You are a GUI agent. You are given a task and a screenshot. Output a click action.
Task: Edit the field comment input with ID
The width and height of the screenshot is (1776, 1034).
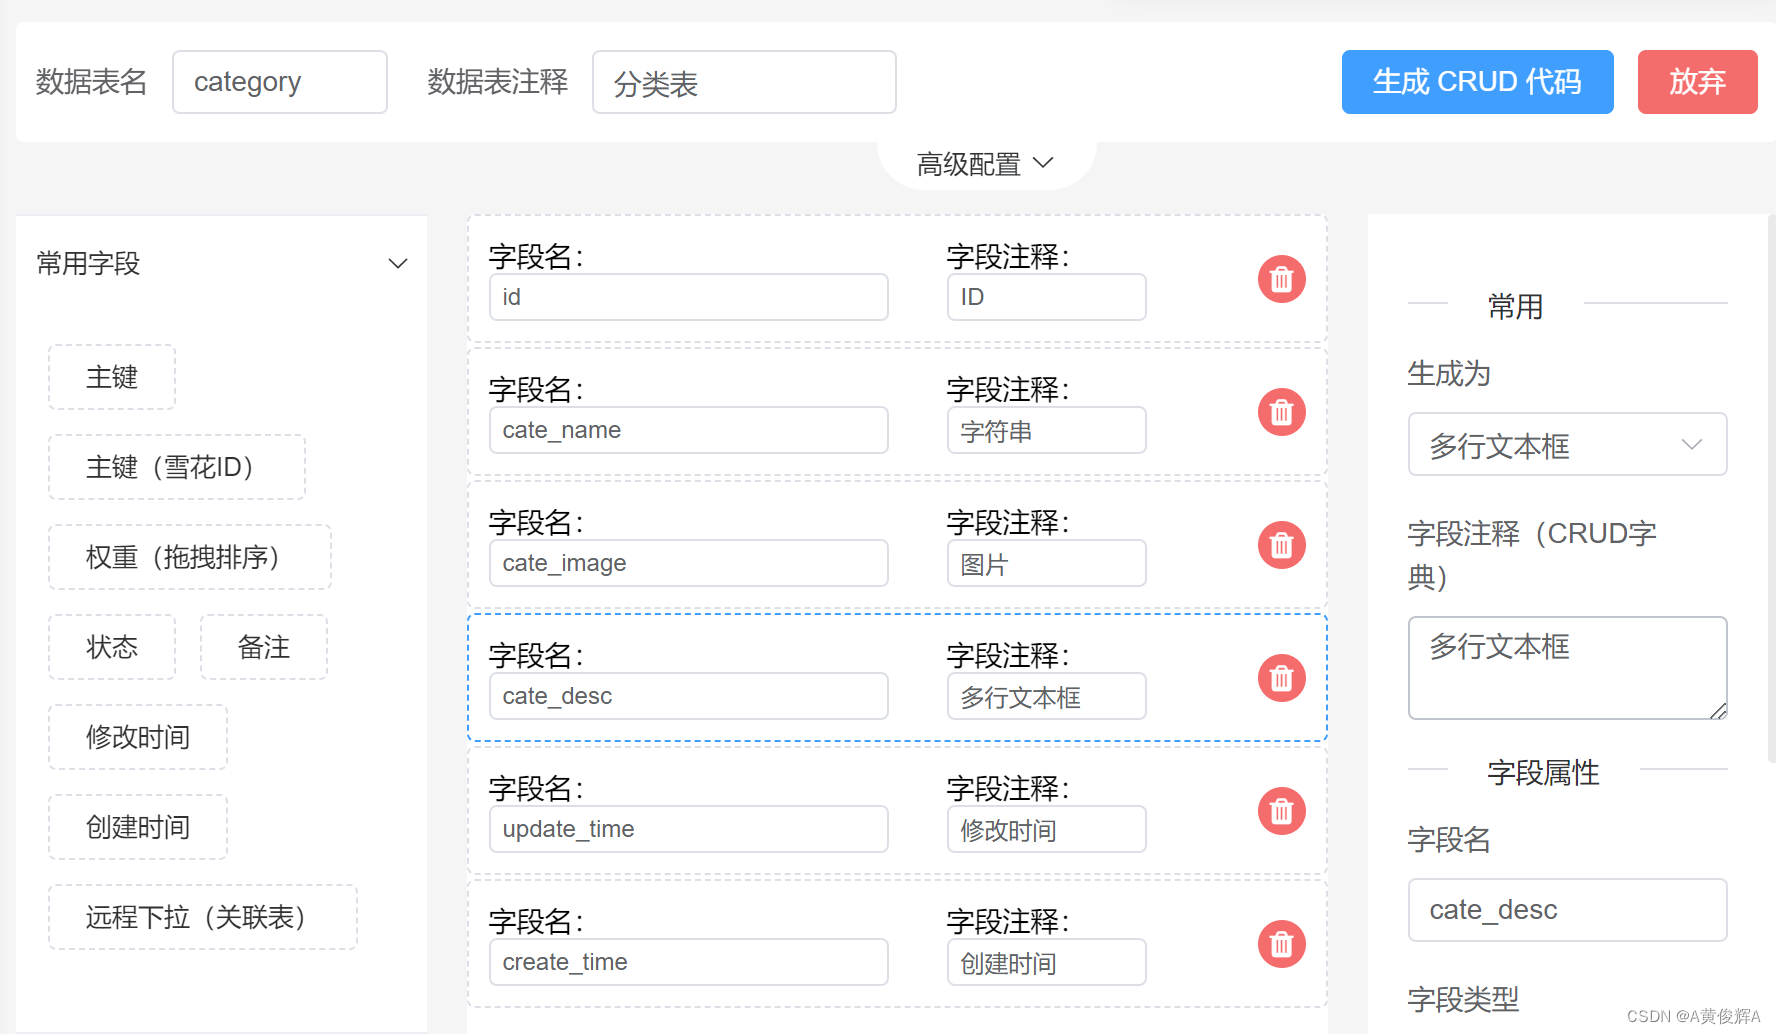tap(1047, 297)
